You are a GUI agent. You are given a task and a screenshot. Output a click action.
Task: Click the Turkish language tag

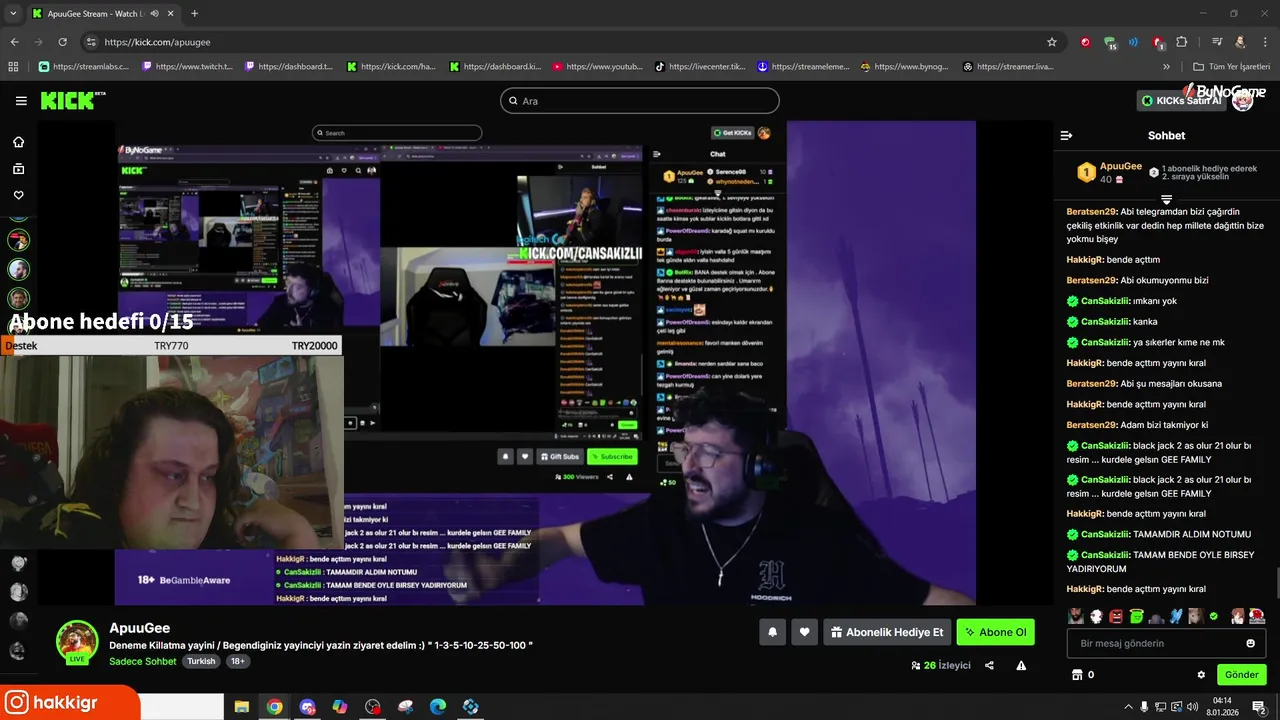(x=201, y=661)
